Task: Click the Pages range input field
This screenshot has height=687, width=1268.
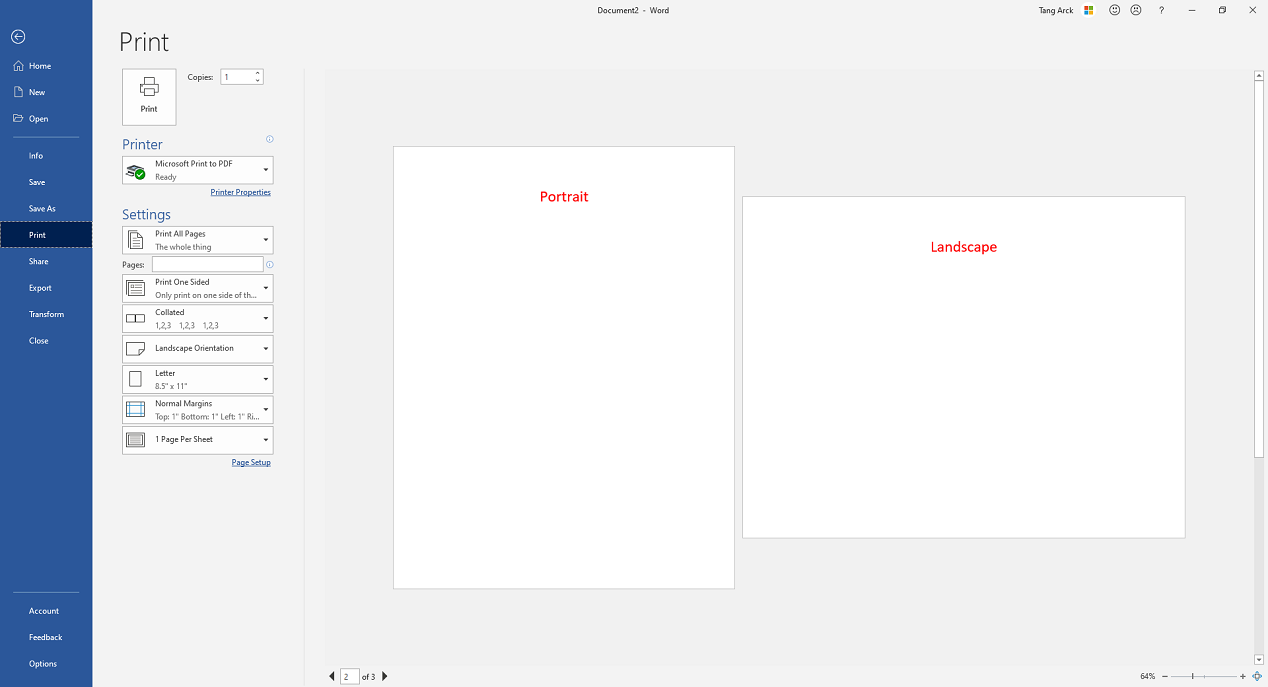Action: tap(207, 265)
